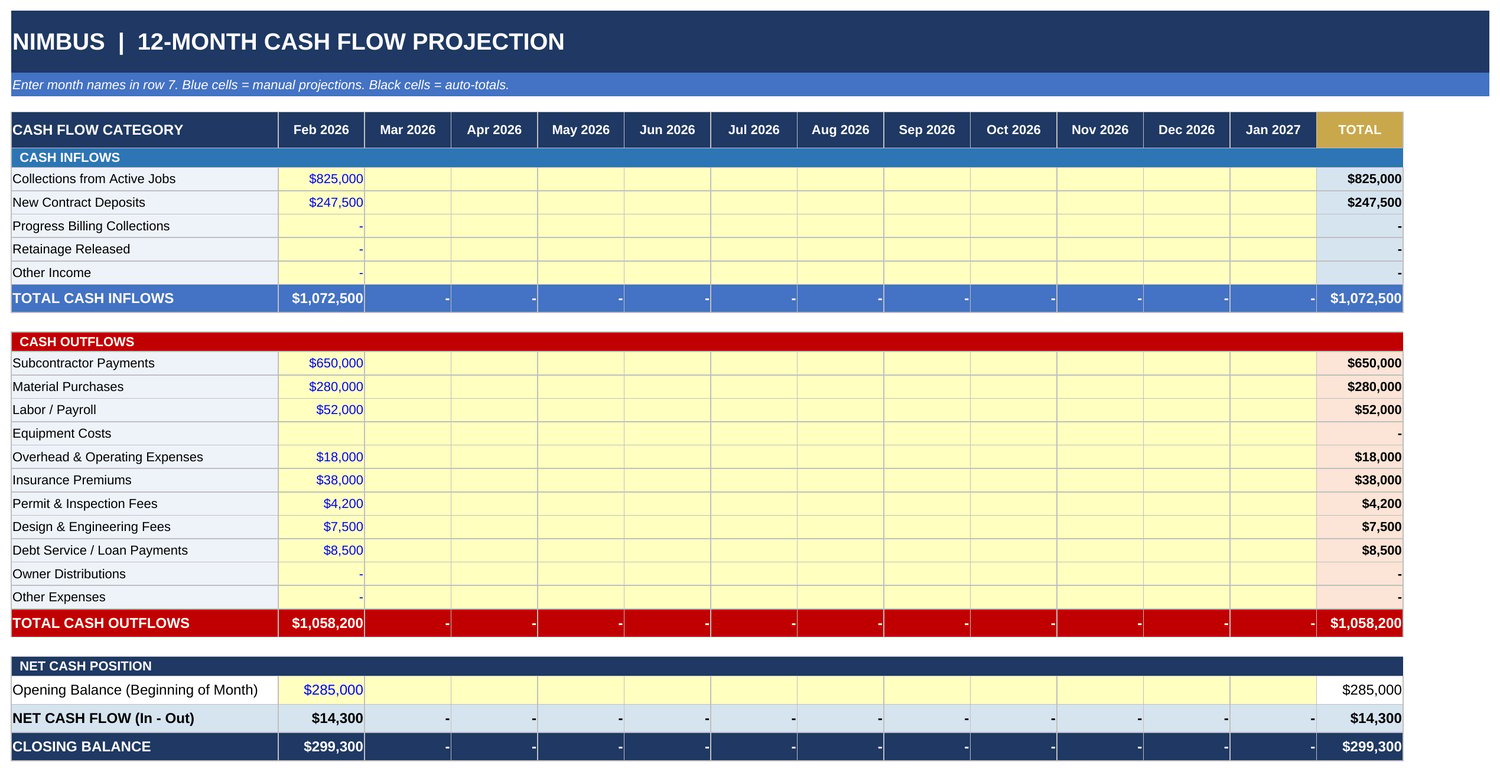1500x772 pixels.
Task: Select the TOTAL CASH OUTFLOWS grand total cell
Action: (x=1360, y=623)
